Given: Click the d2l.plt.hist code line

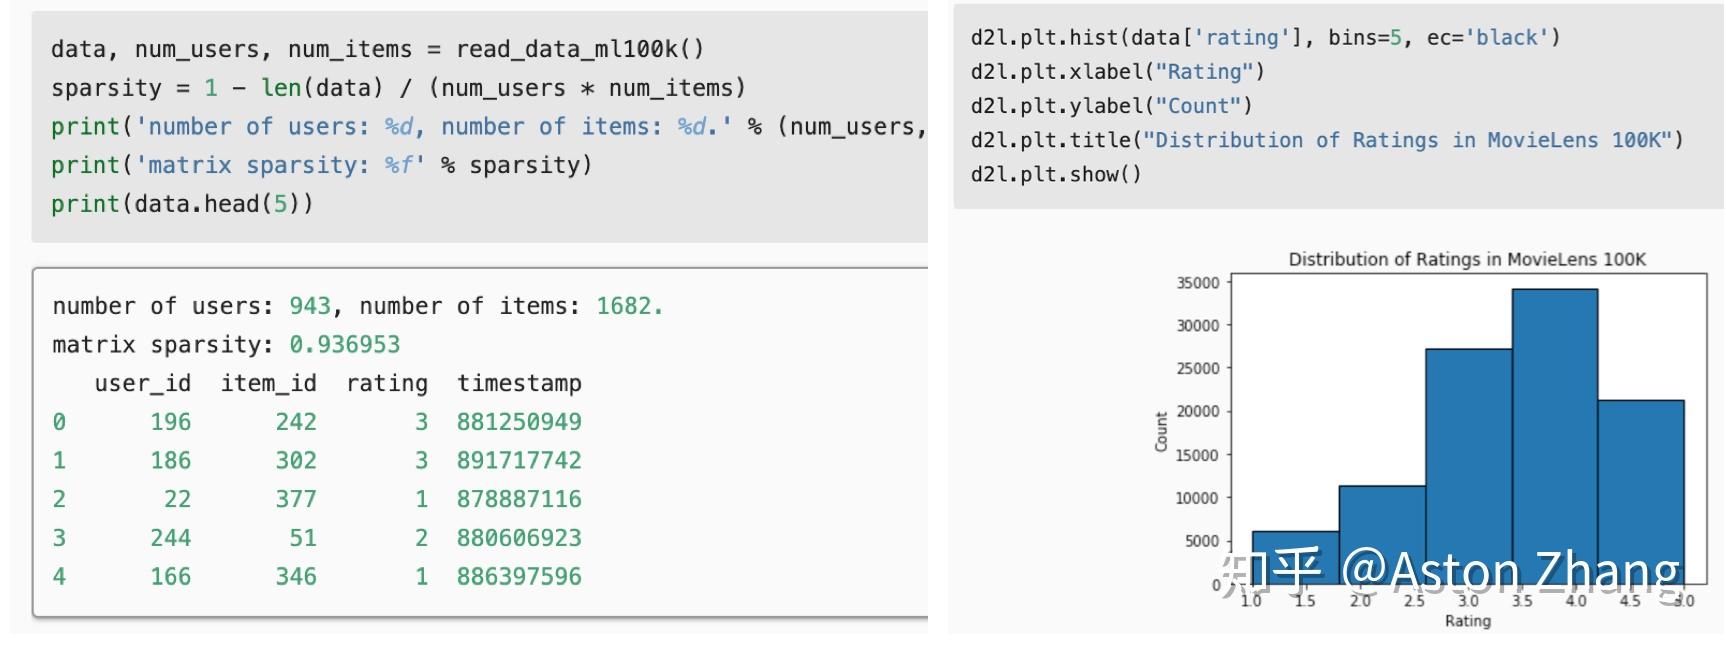Looking at the screenshot, I should point(1264,38).
